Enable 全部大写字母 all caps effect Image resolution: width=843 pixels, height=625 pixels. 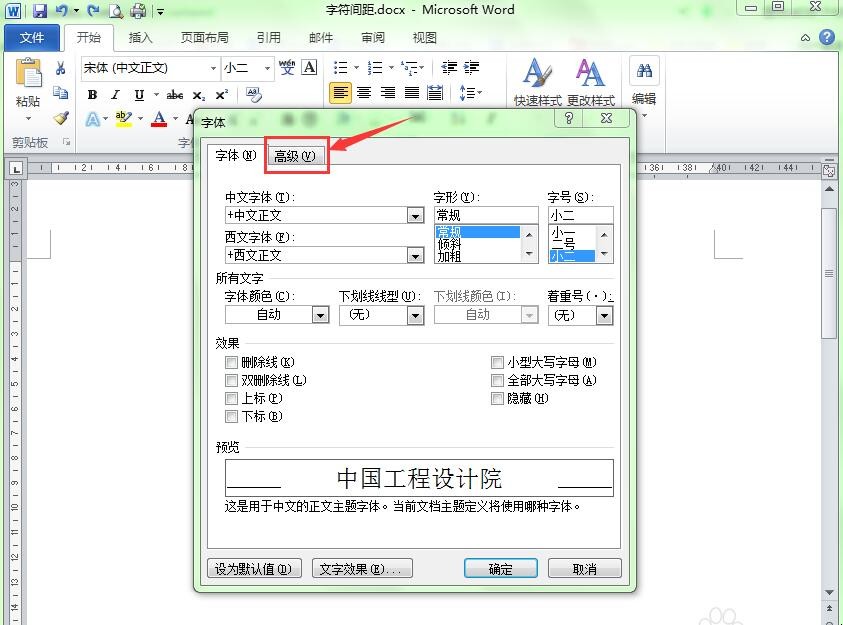tap(497, 380)
